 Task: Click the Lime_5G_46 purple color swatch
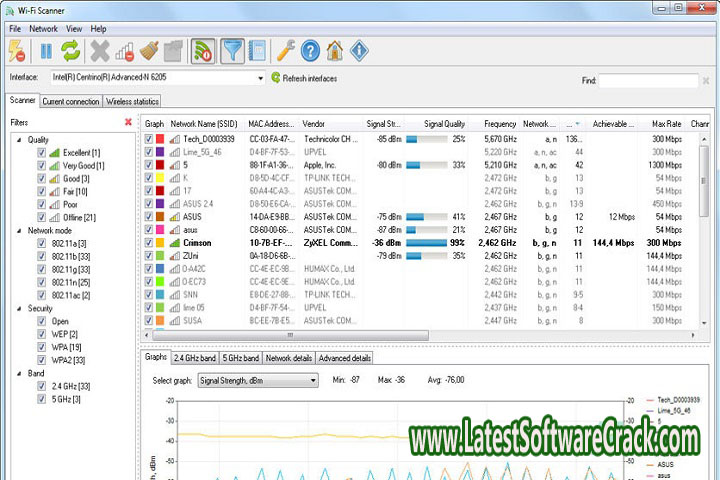click(160, 152)
